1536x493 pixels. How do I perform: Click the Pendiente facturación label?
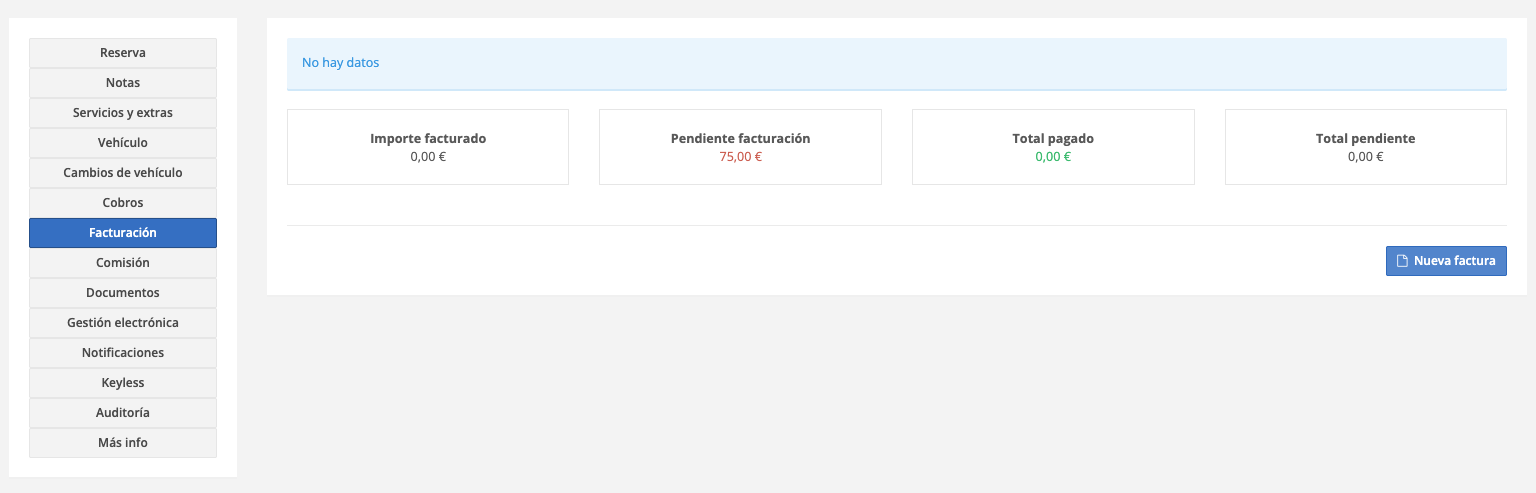coord(741,139)
